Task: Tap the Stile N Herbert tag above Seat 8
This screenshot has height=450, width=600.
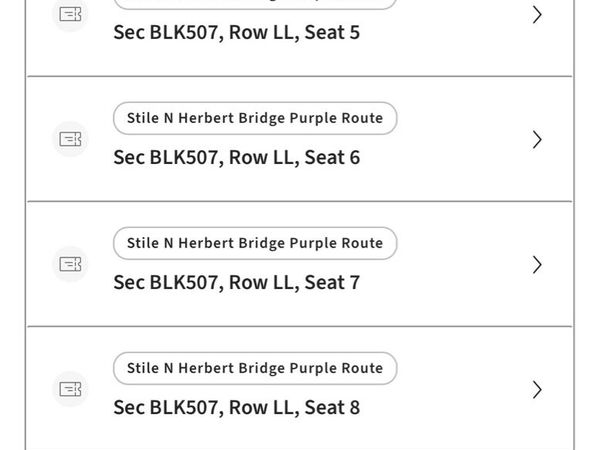Action: click(x=255, y=368)
